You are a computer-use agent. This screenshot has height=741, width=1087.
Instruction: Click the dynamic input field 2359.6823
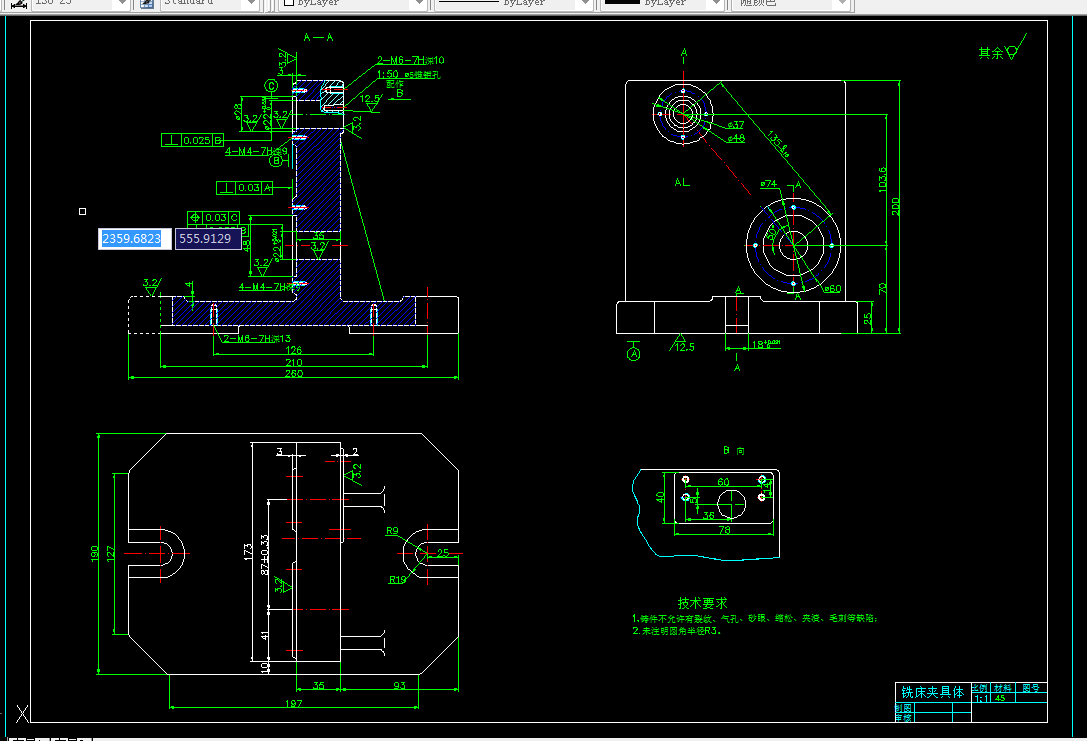(x=134, y=238)
